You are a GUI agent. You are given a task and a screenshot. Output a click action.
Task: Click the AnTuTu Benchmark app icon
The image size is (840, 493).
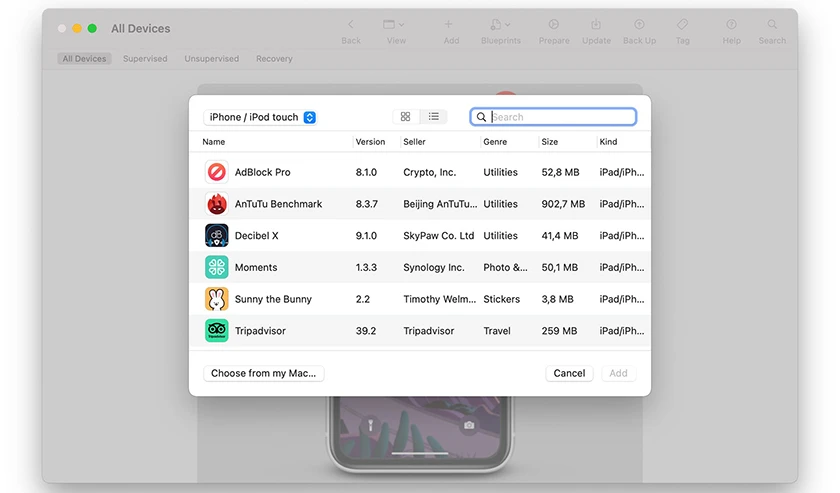point(216,204)
